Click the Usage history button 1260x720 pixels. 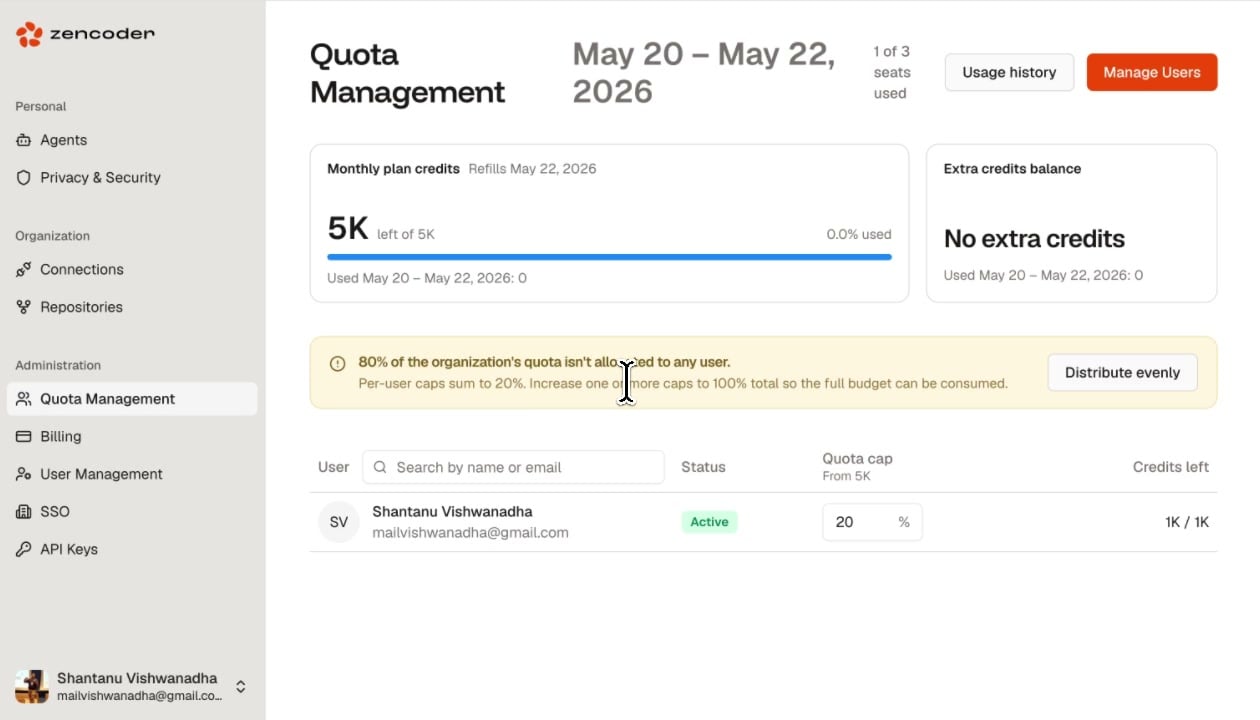[1009, 72]
